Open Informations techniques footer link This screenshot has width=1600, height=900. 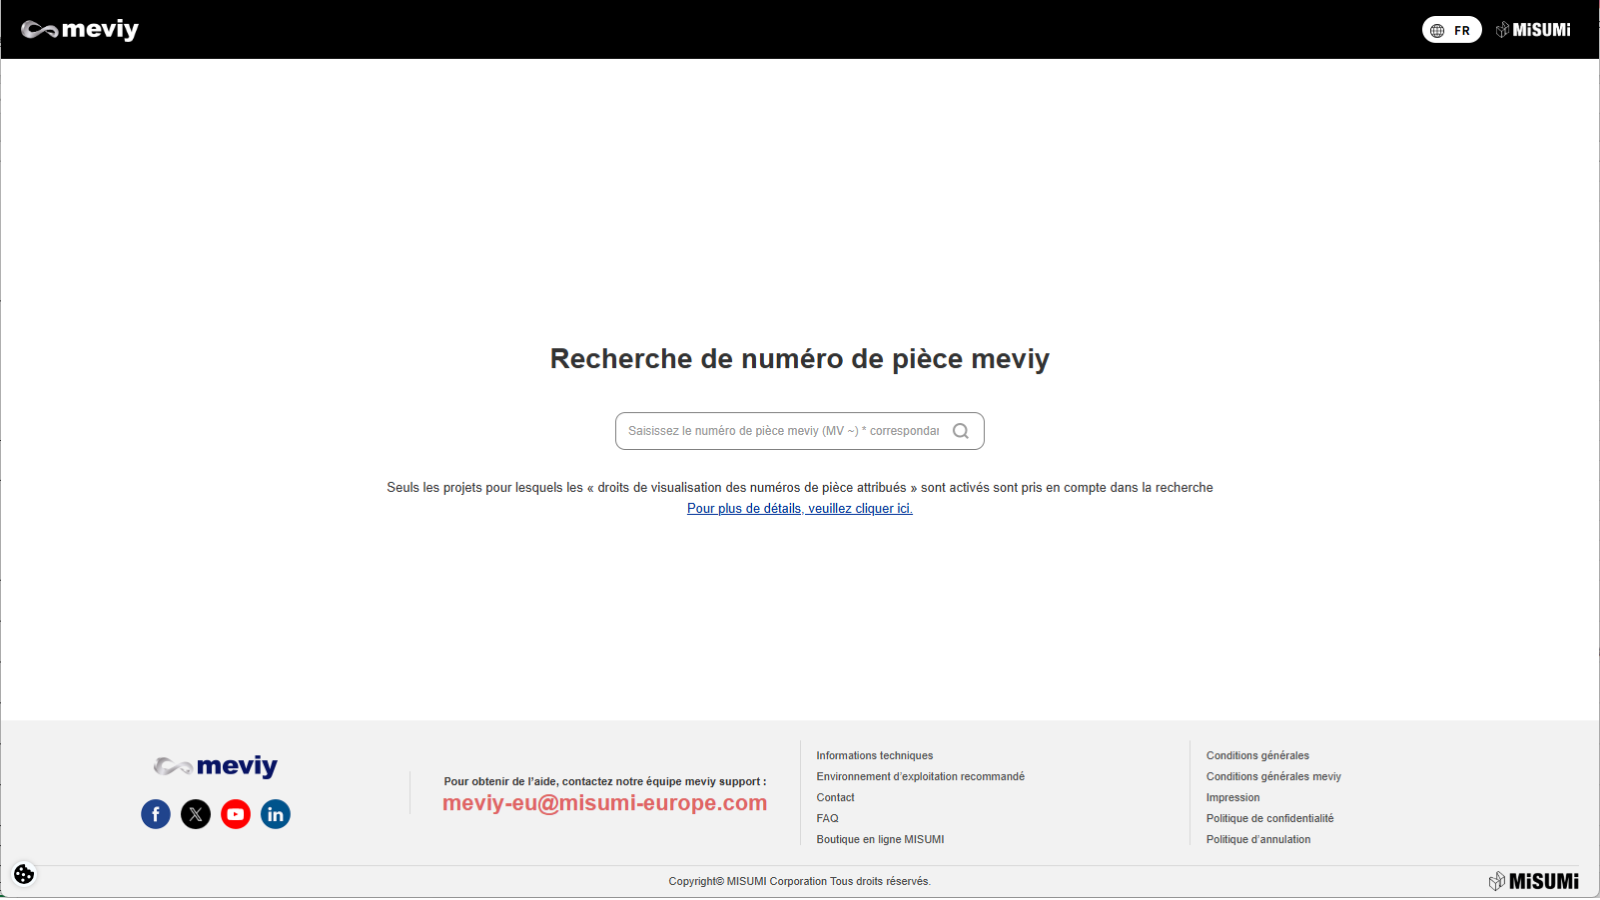click(874, 756)
